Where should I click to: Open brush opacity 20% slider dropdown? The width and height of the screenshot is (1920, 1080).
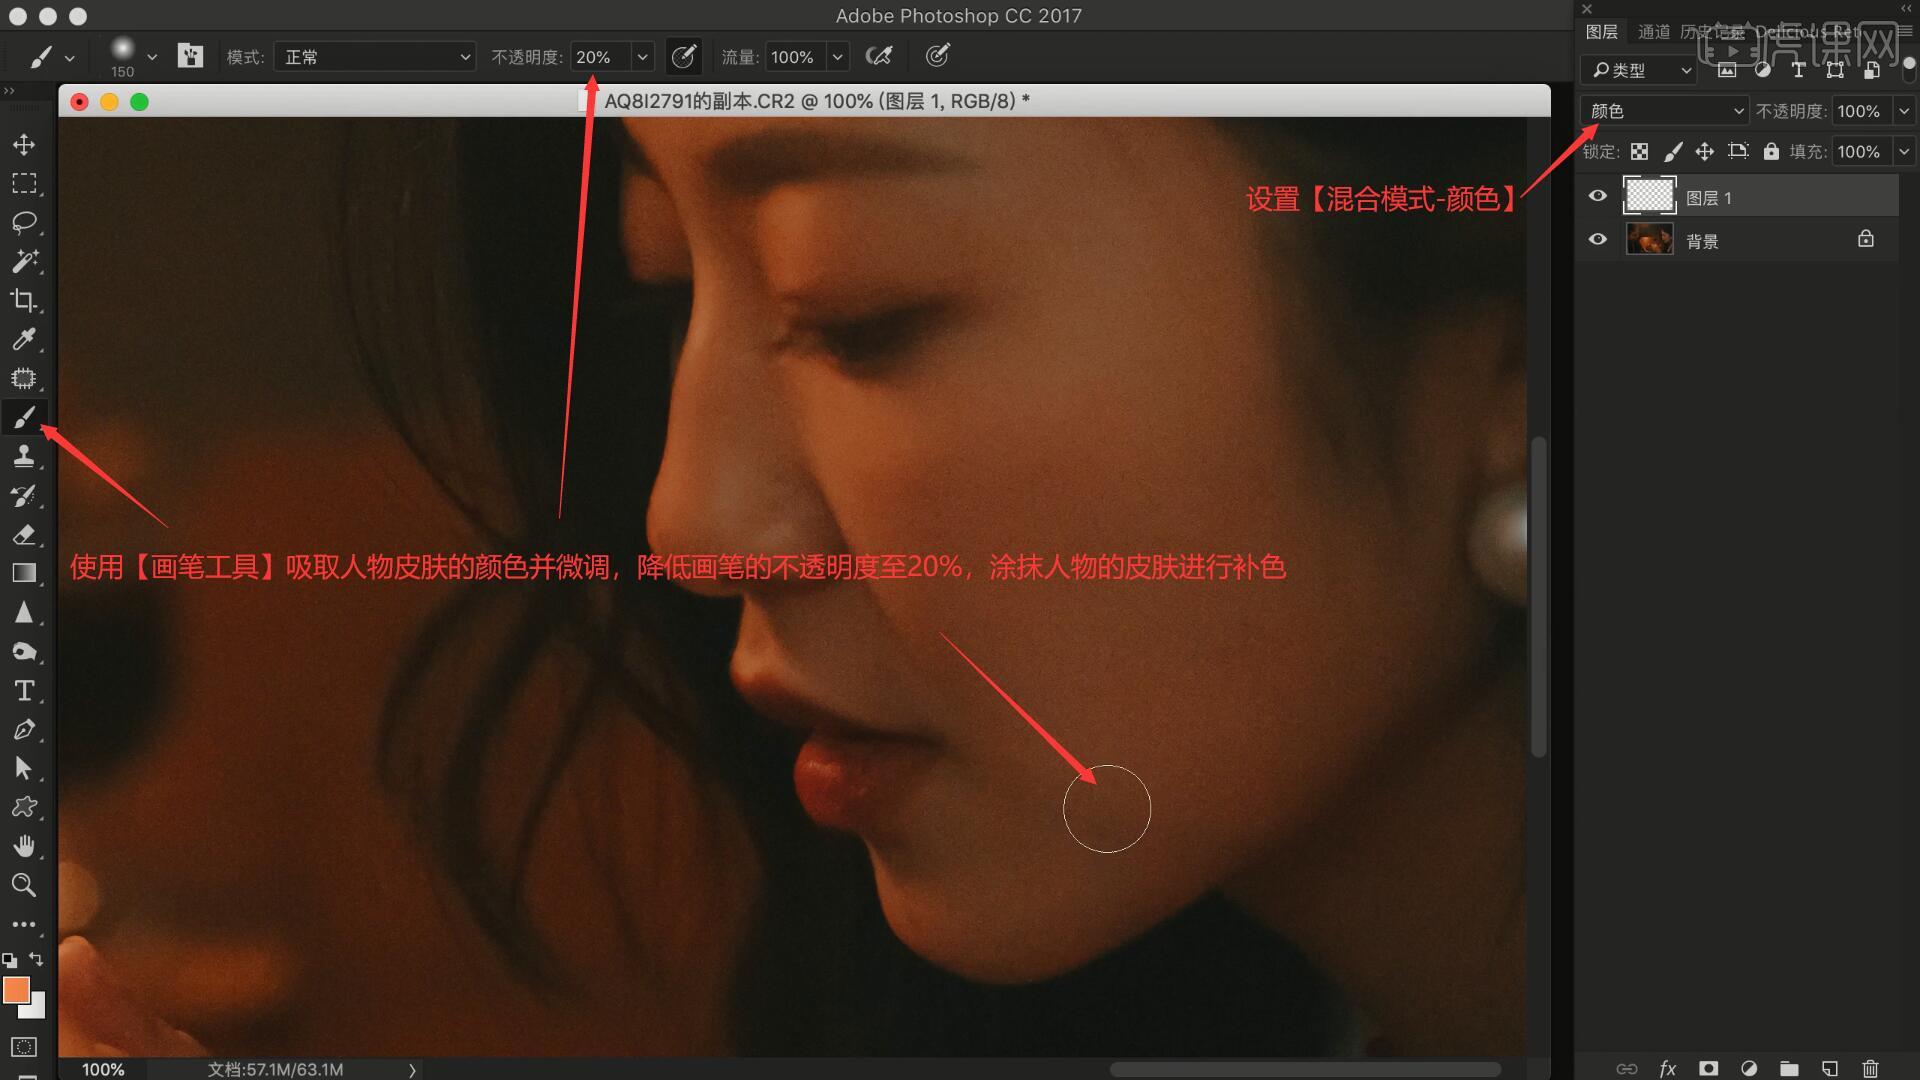point(643,57)
